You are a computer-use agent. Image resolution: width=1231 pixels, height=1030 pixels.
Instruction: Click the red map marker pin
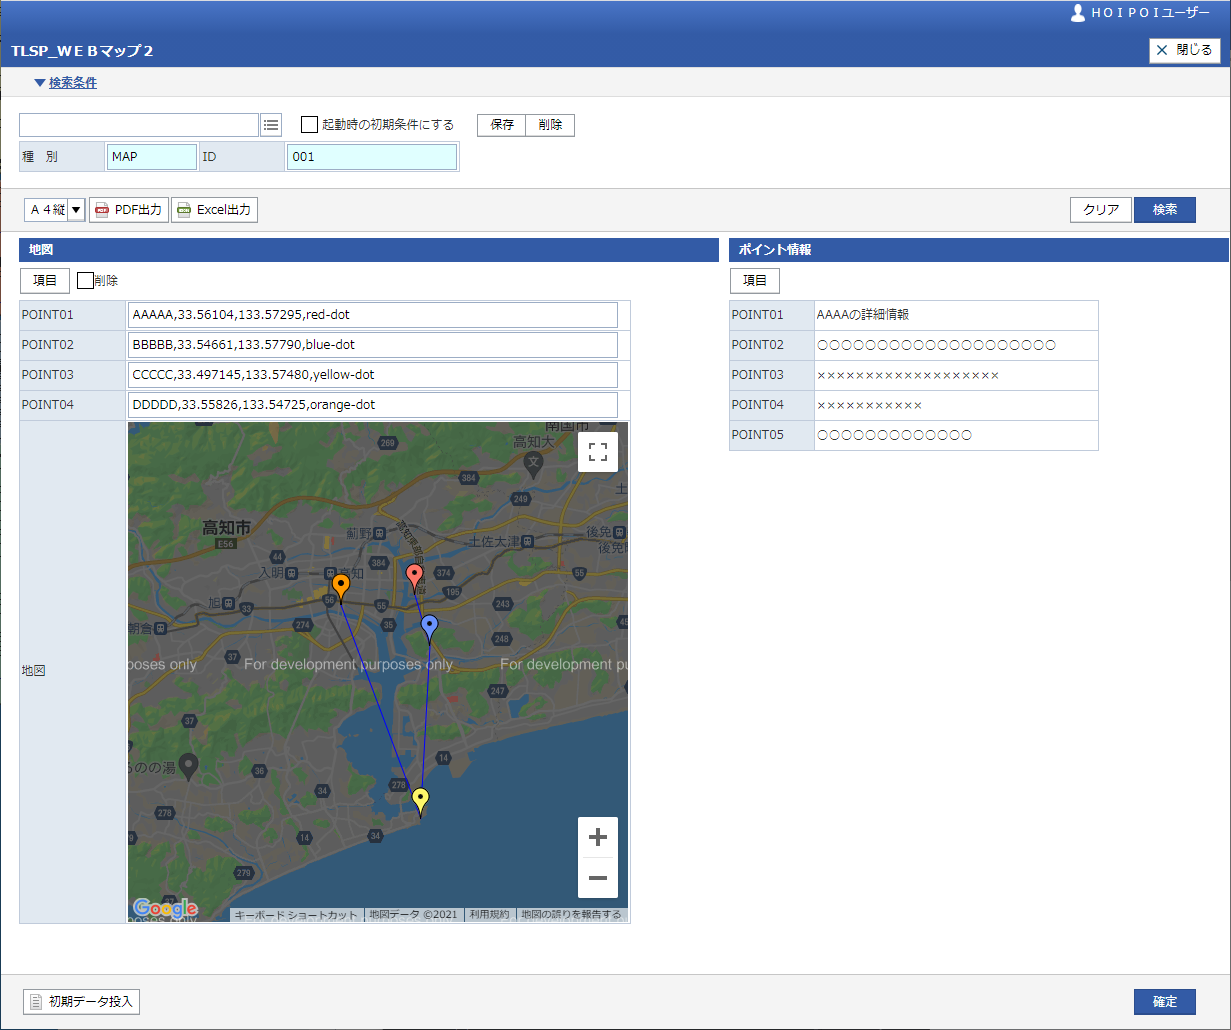414,577
